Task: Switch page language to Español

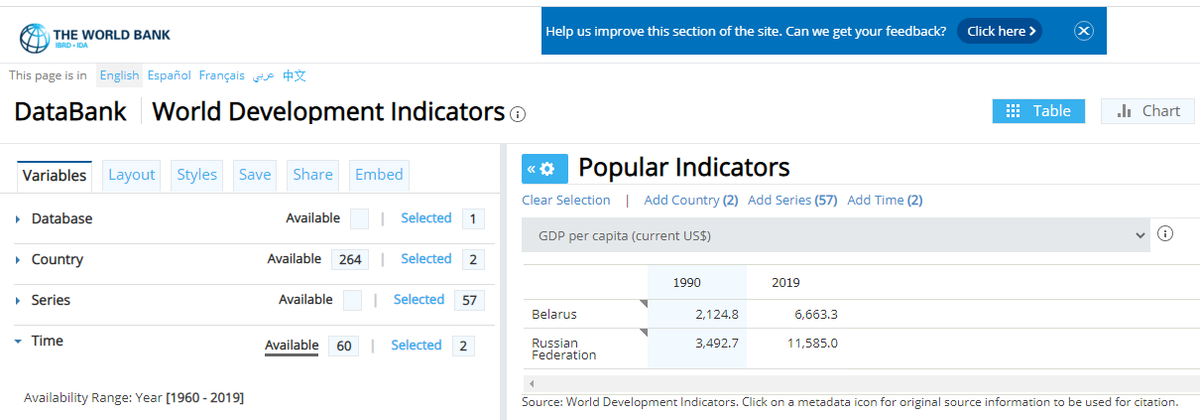Action: [169, 76]
